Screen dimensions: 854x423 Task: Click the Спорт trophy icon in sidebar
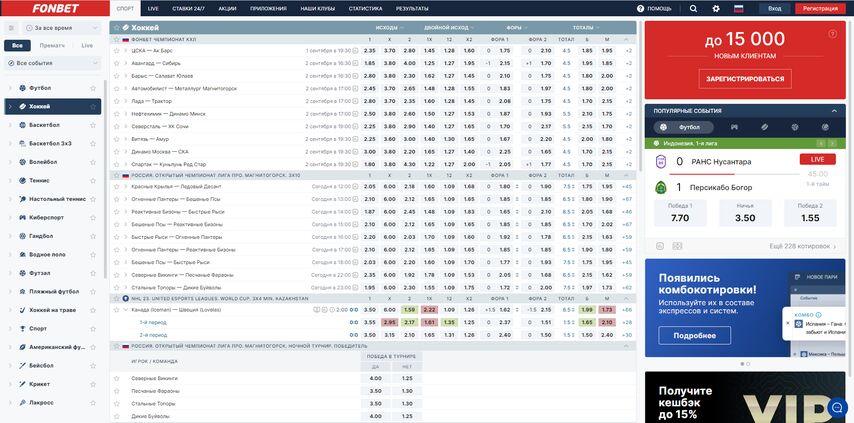pyautogui.click(x=22, y=328)
